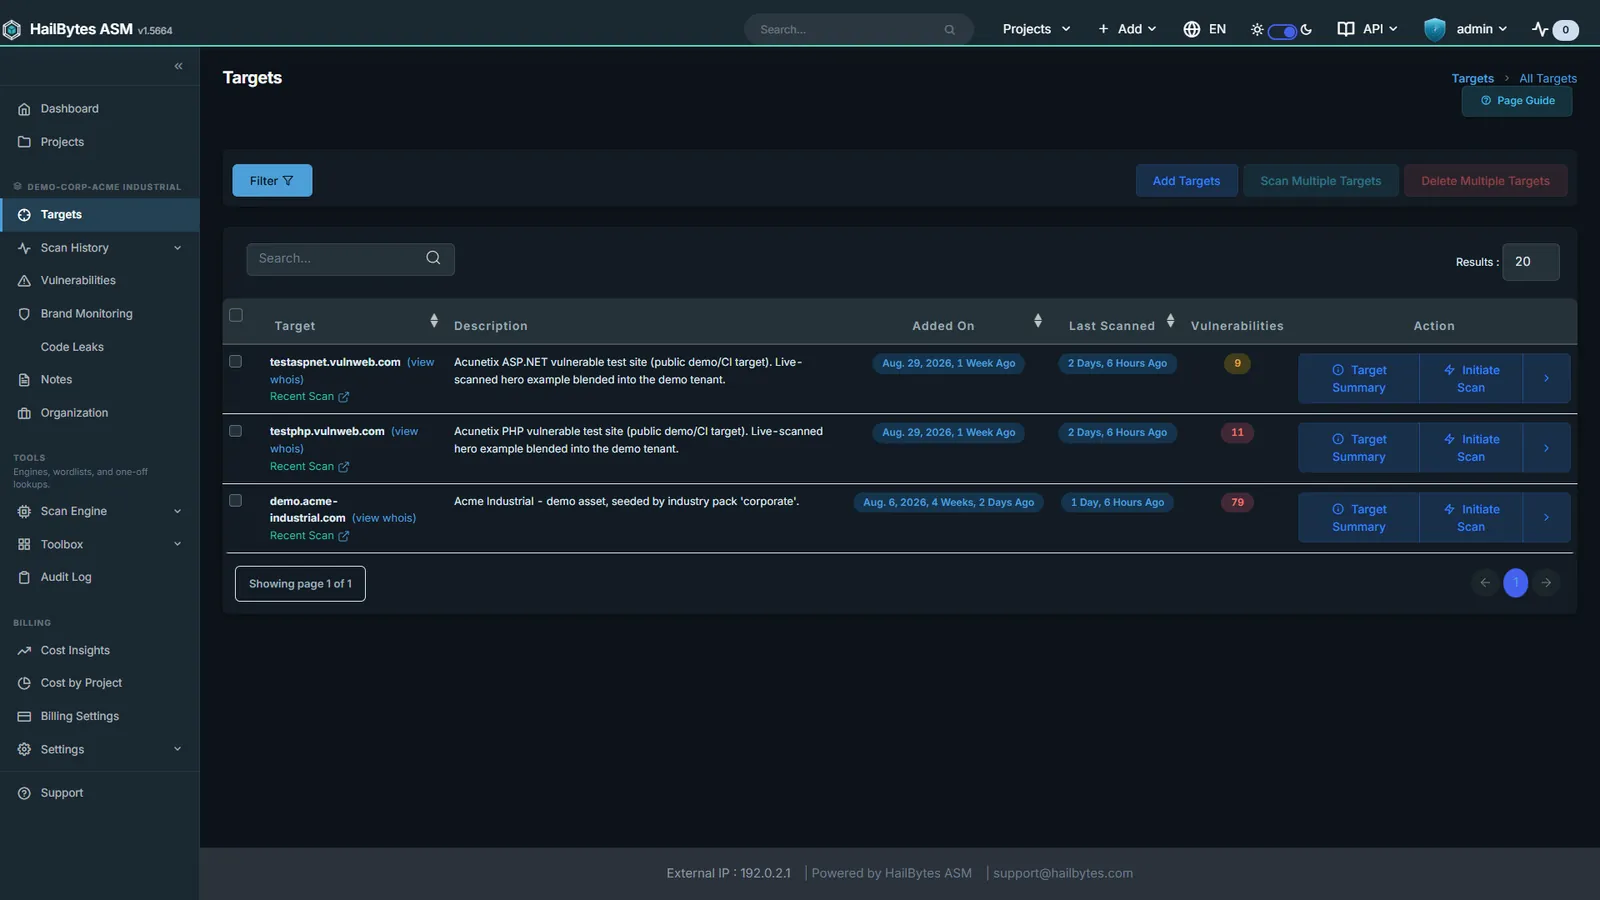Expand Settings in sidebar
The width and height of the screenshot is (1600, 900).
pos(100,749)
